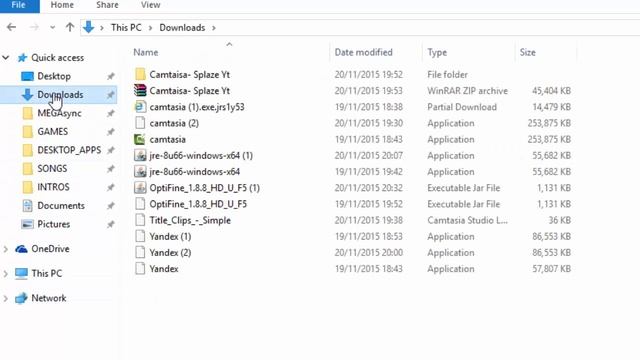The width and height of the screenshot is (640, 360).
Task: Click the pin icon beside SONGS
Action: pos(111,169)
